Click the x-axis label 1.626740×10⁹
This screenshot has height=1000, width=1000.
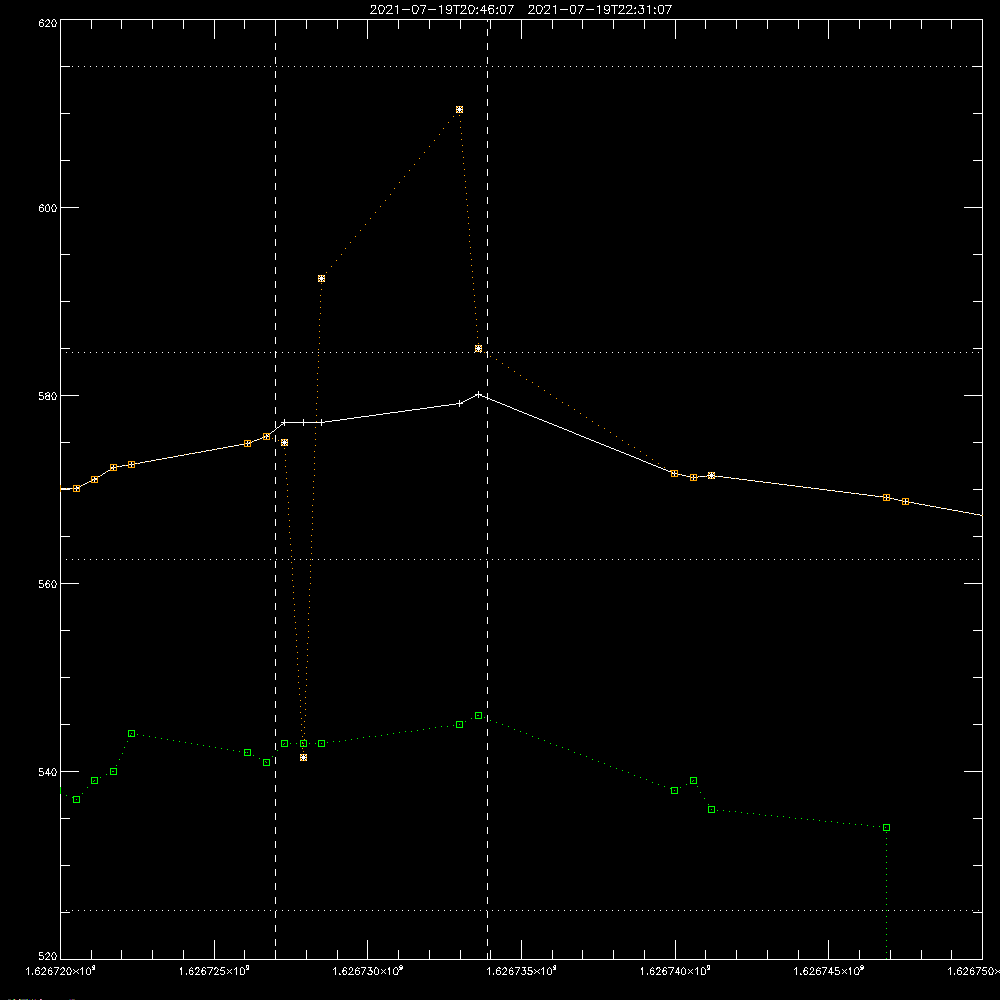click(x=675, y=971)
